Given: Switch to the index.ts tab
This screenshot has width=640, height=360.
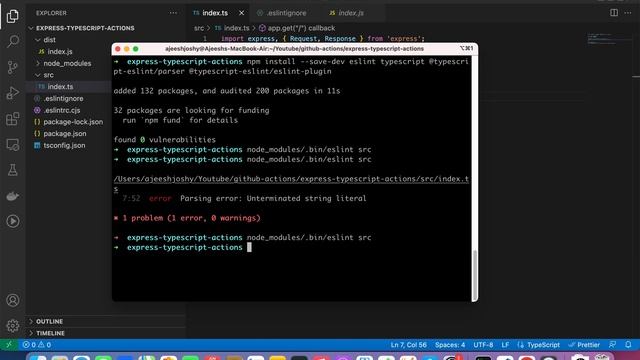Looking at the screenshot, I should point(215,13).
